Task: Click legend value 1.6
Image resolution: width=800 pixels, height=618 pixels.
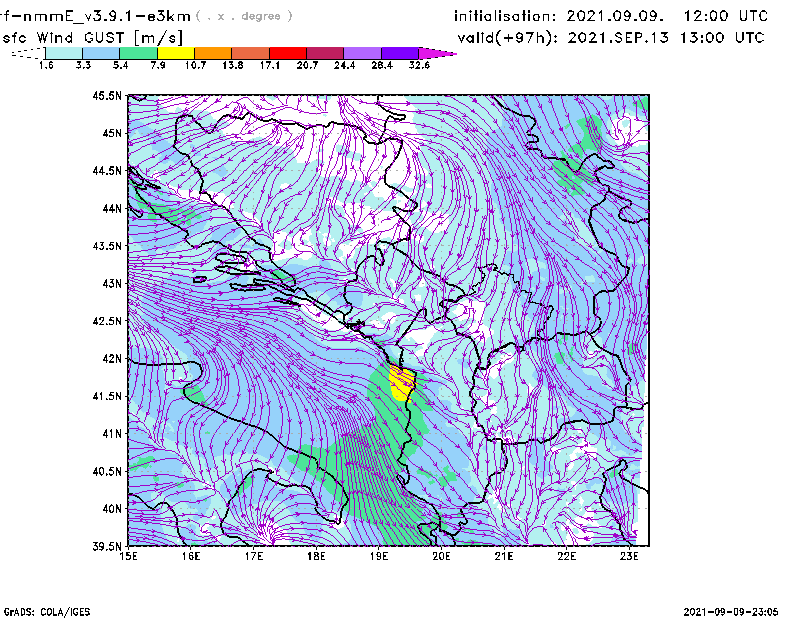Action: 46,65
